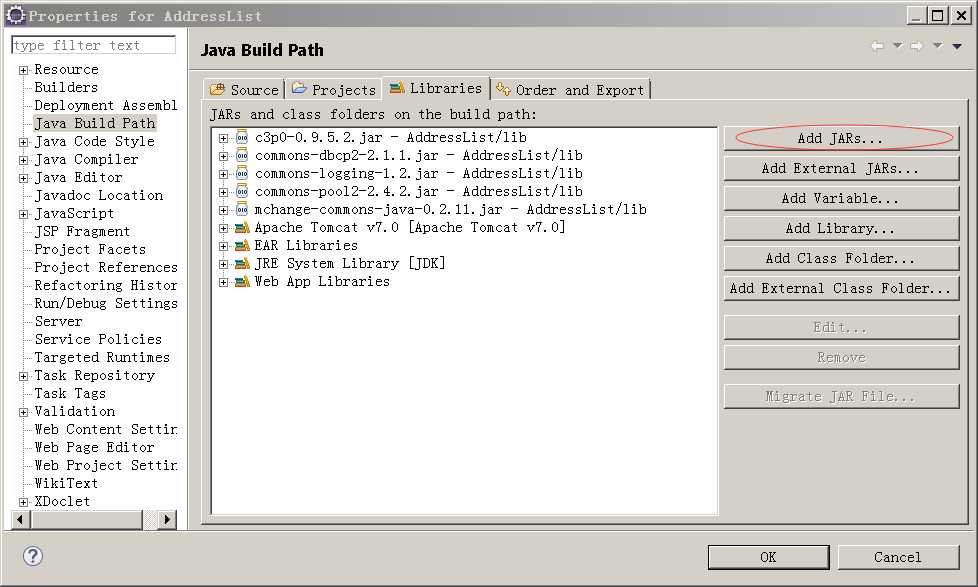The width and height of the screenshot is (978, 587).
Task: Click the EAR Libraries icon
Action: [x=242, y=246]
